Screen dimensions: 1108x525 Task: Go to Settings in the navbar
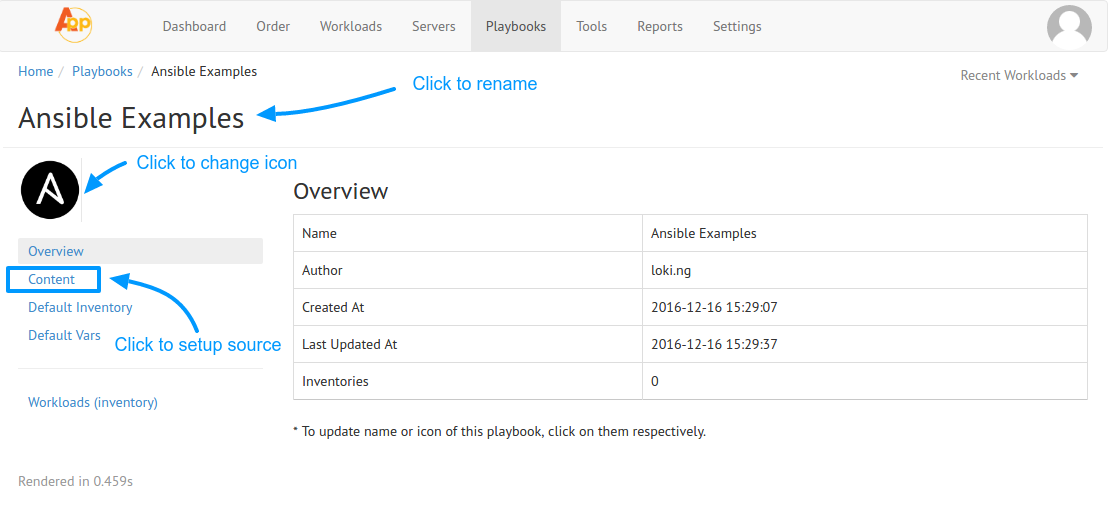pos(737,26)
